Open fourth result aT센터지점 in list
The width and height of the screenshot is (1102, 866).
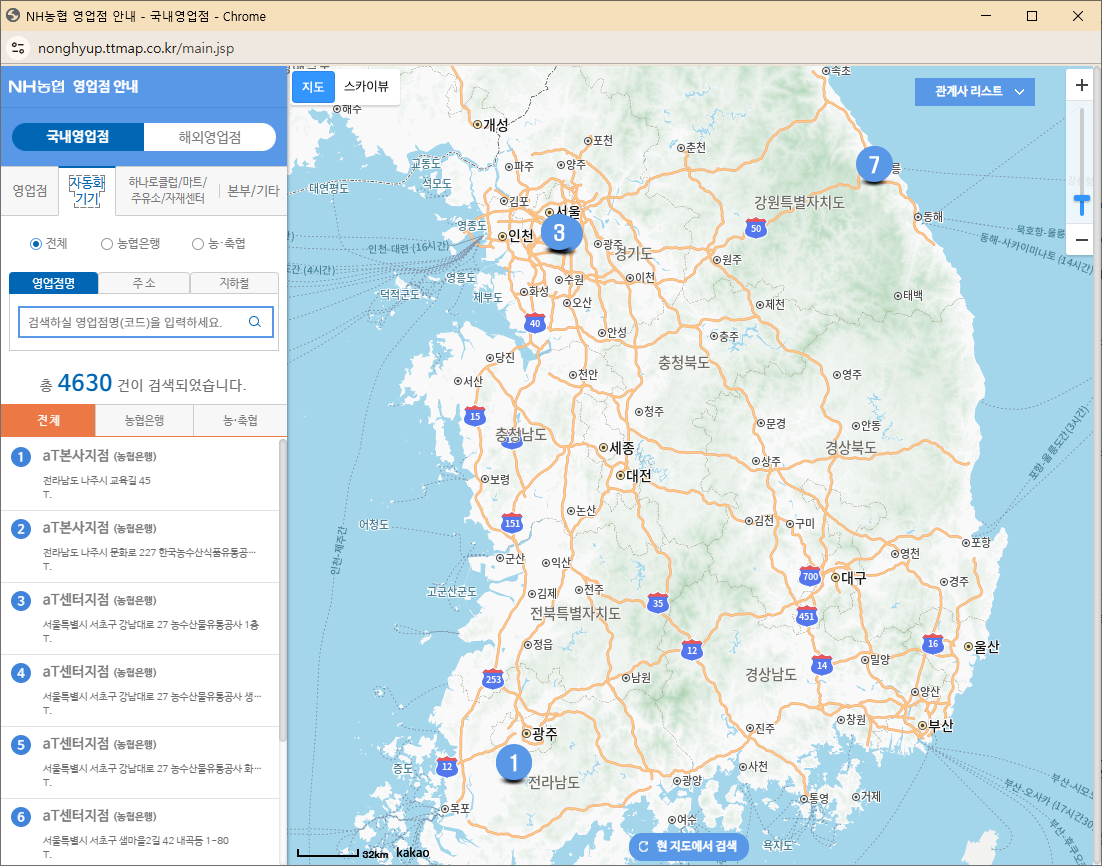pyautogui.click(x=140, y=690)
